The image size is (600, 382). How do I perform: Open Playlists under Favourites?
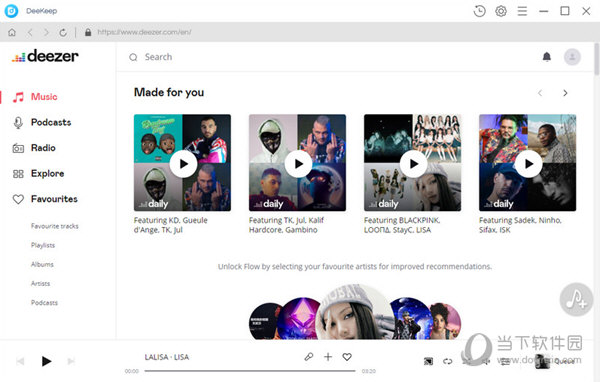[43, 245]
